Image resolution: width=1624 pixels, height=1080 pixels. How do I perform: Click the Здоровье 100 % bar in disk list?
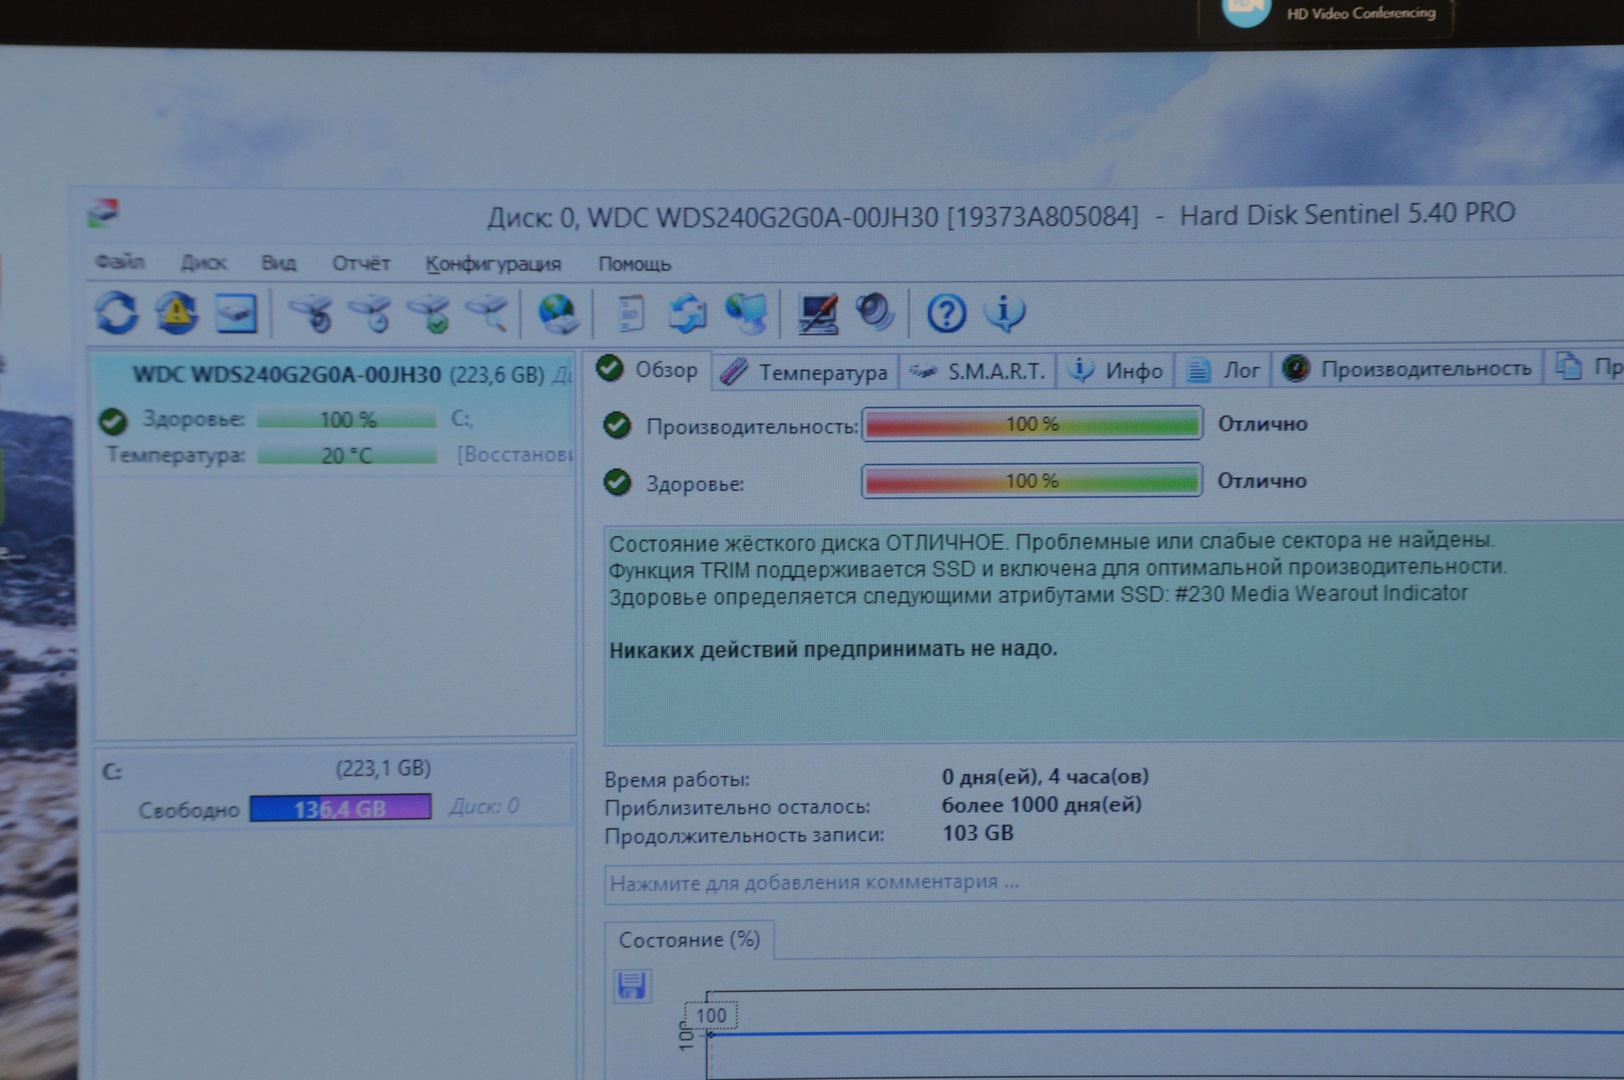pyautogui.click(x=347, y=419)
